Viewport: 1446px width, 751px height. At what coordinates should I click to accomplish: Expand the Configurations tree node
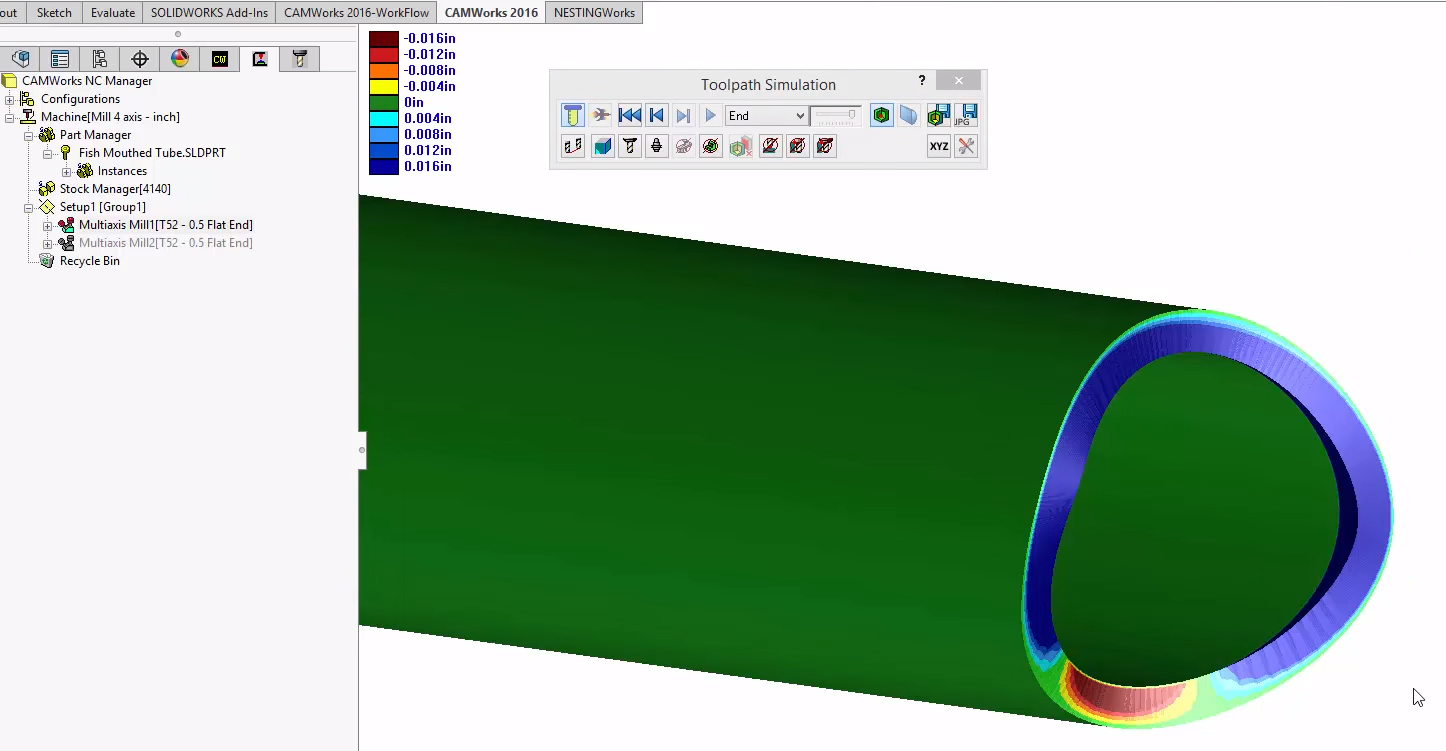click(10, 99)
